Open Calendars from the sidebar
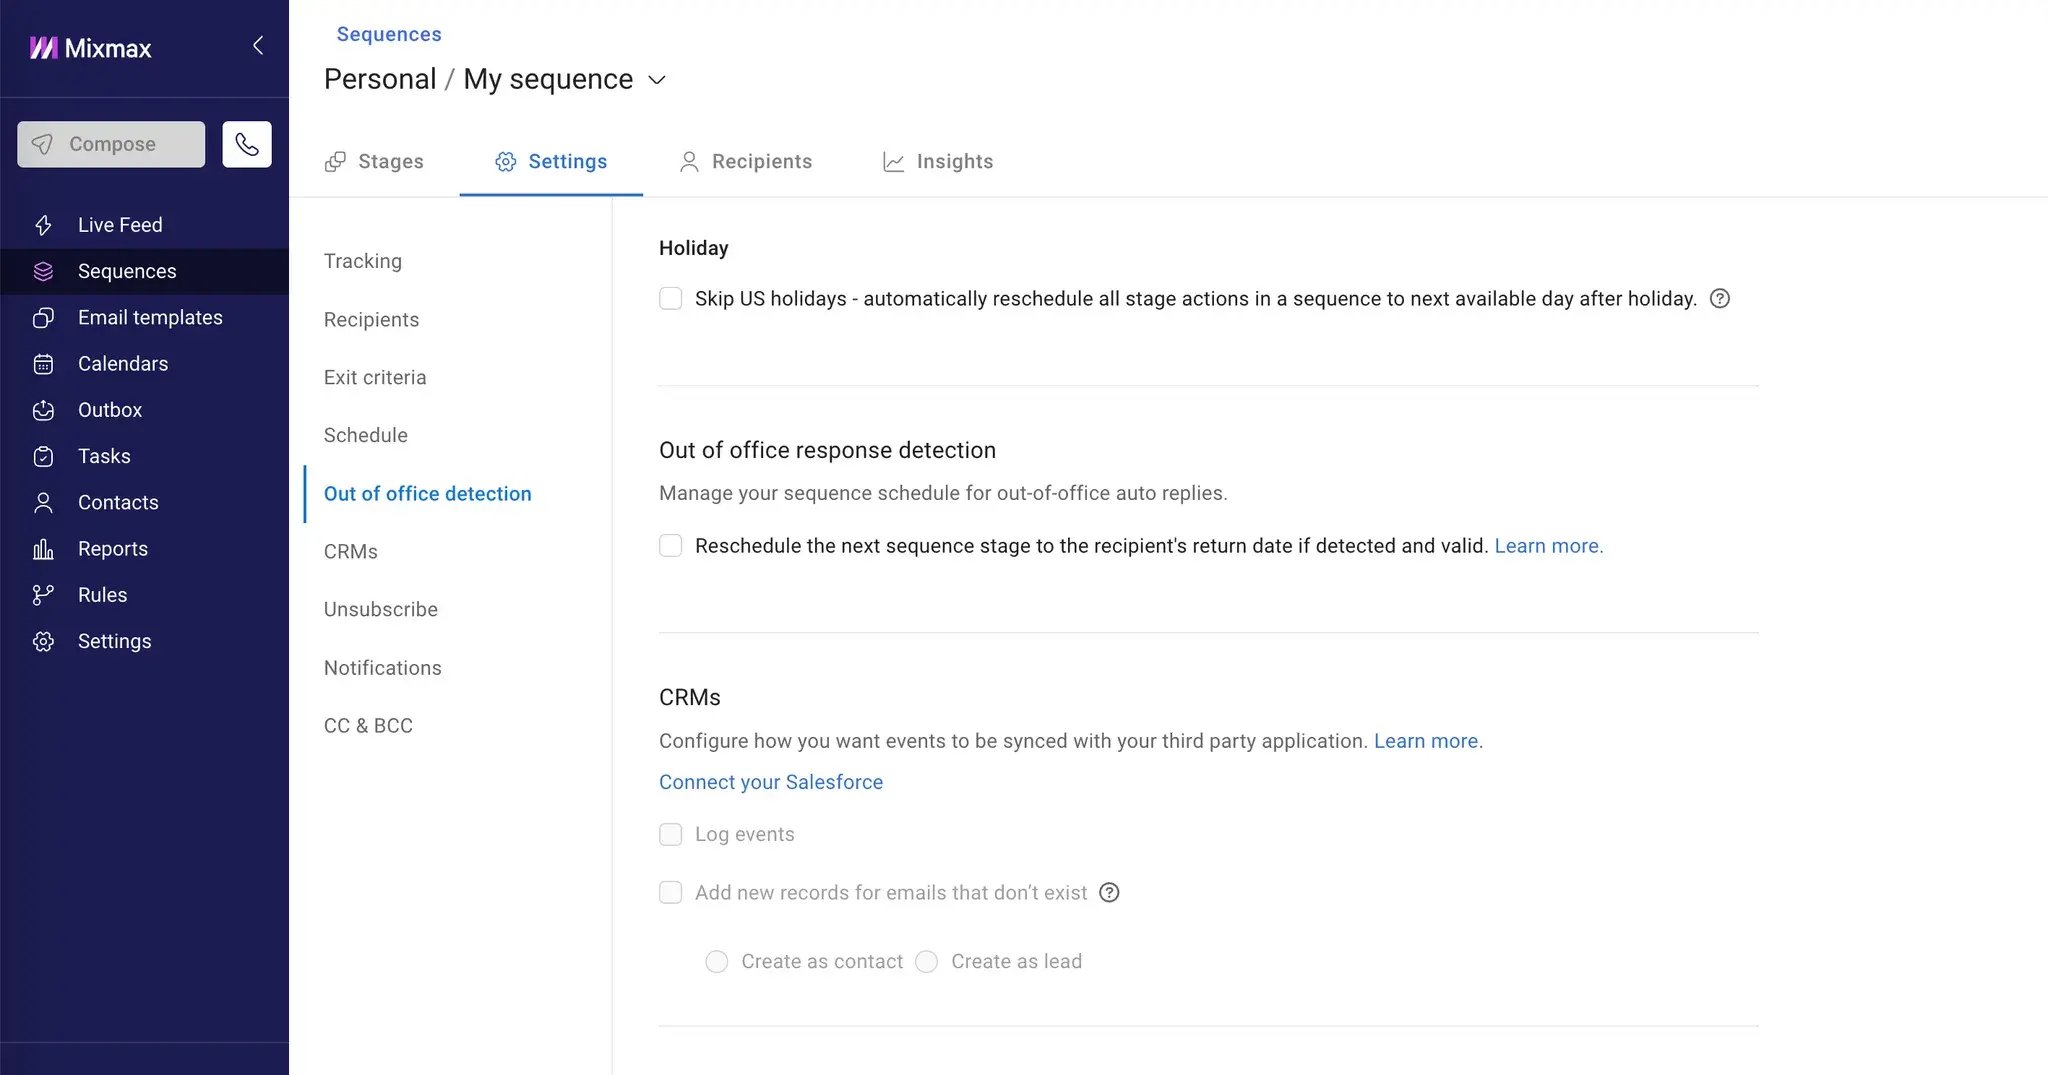Viewport: 2048px width, 1075px height. [144, 364]
